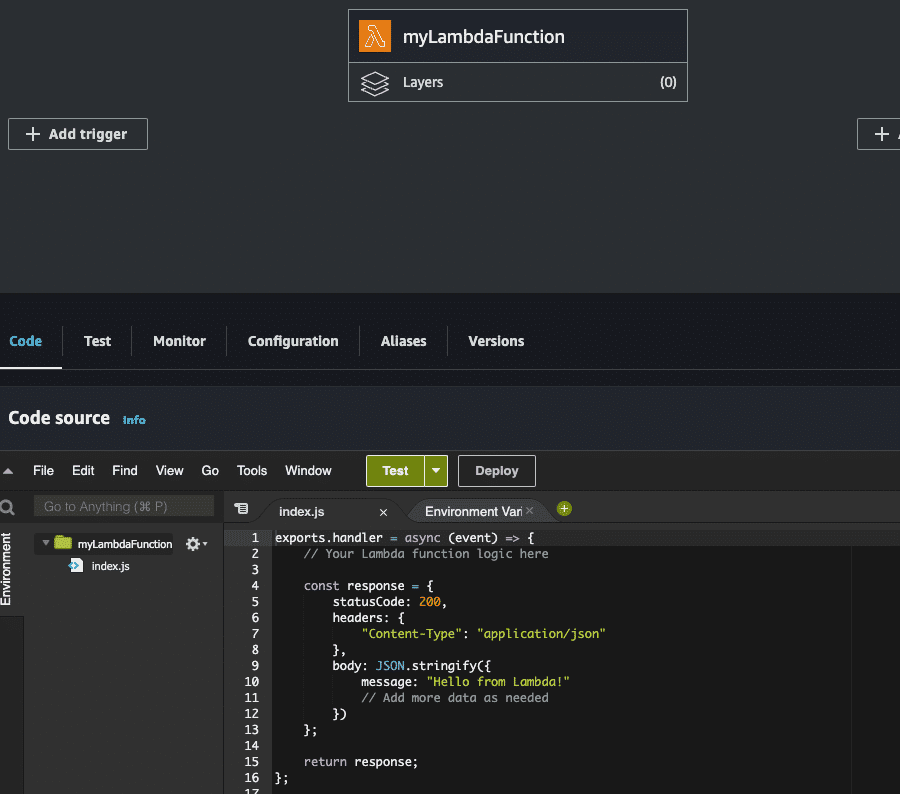Click the AWS Lambda function icon
The image size is (900, 794).
(x=374, y=35)
